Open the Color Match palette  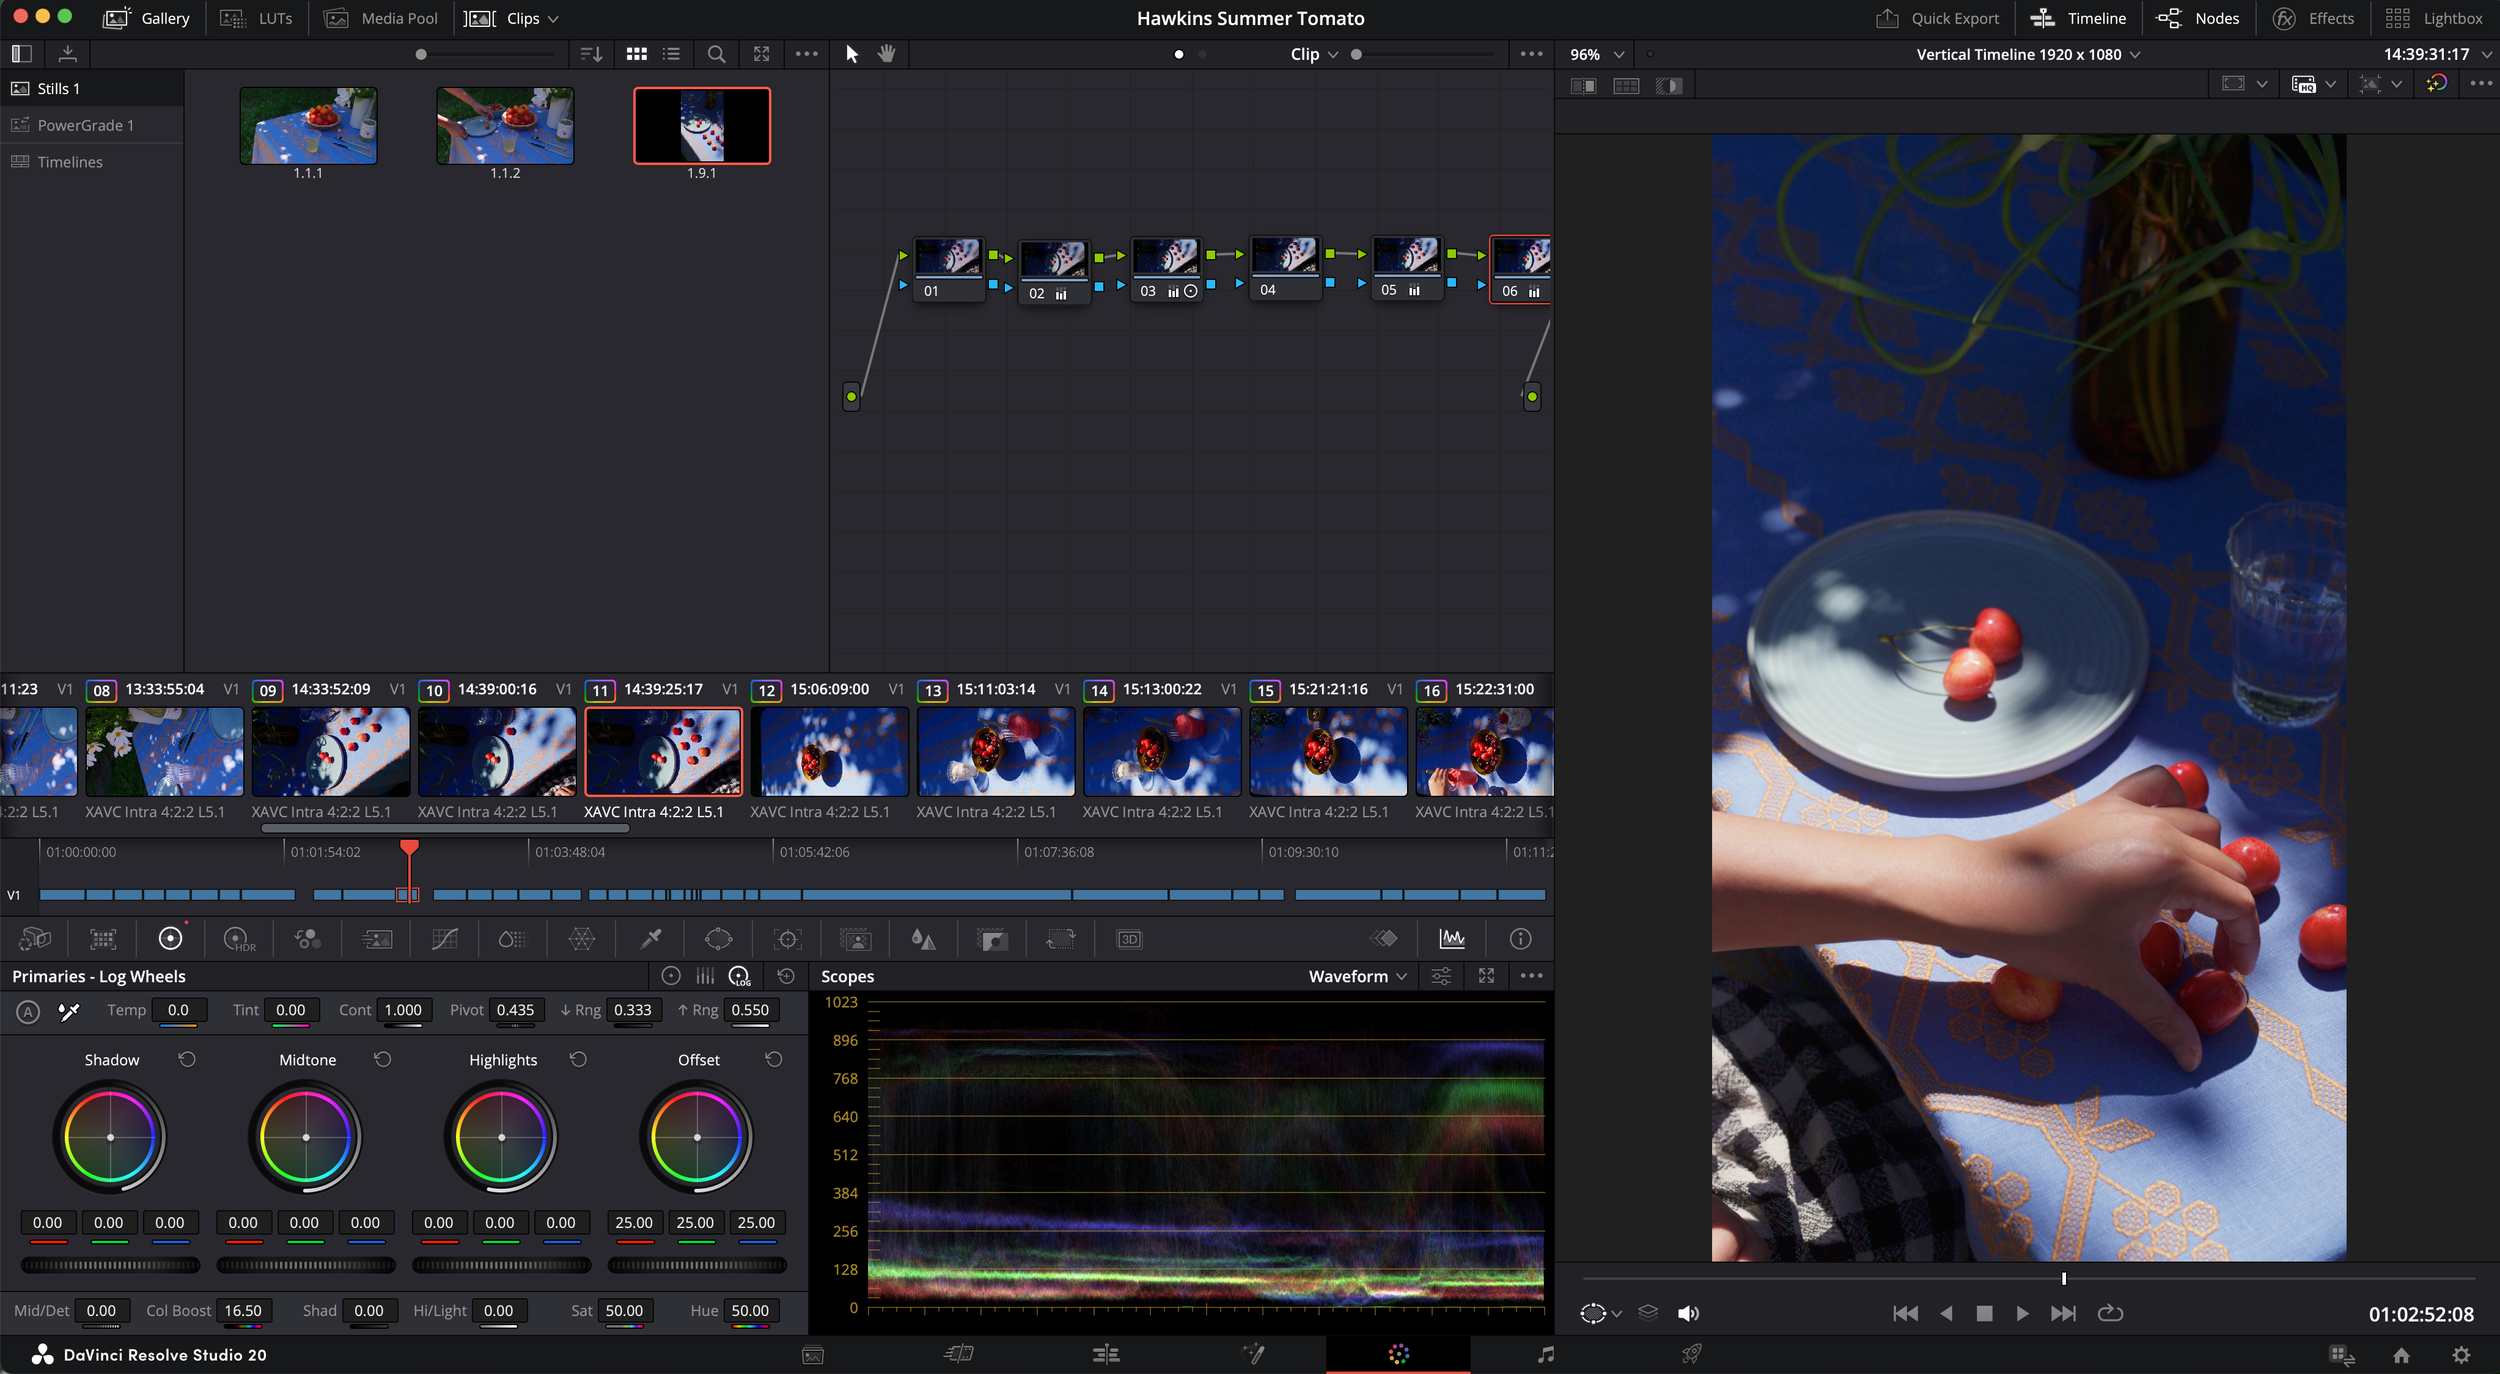coord(103,939)
